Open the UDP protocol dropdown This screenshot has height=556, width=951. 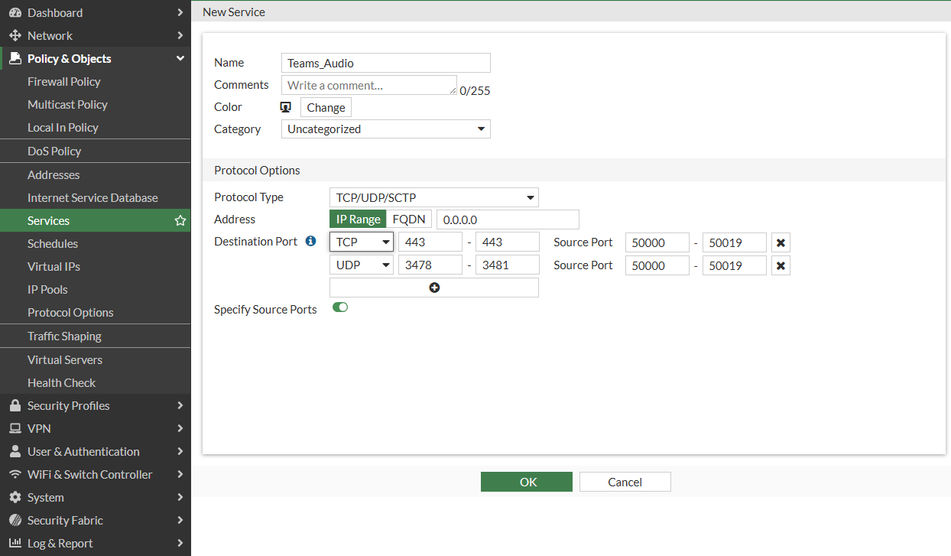[361, 265]
